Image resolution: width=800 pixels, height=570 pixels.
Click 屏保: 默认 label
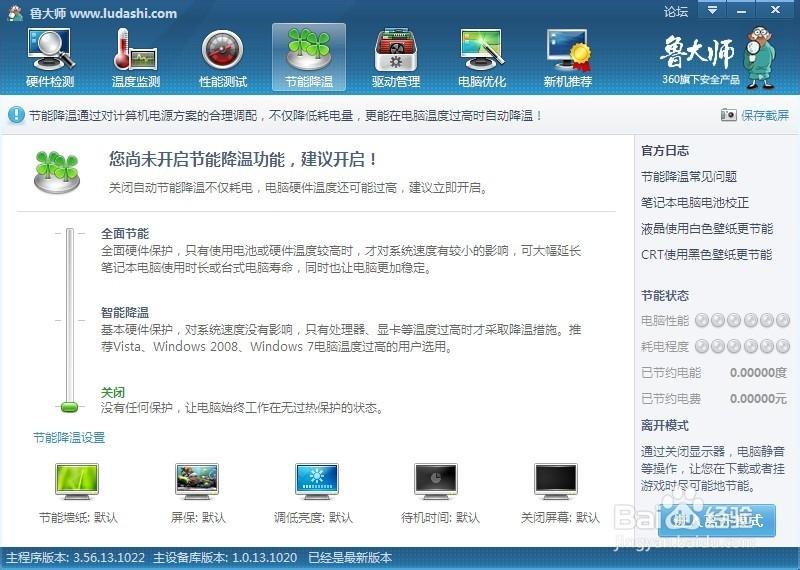[x=198, y=518]
